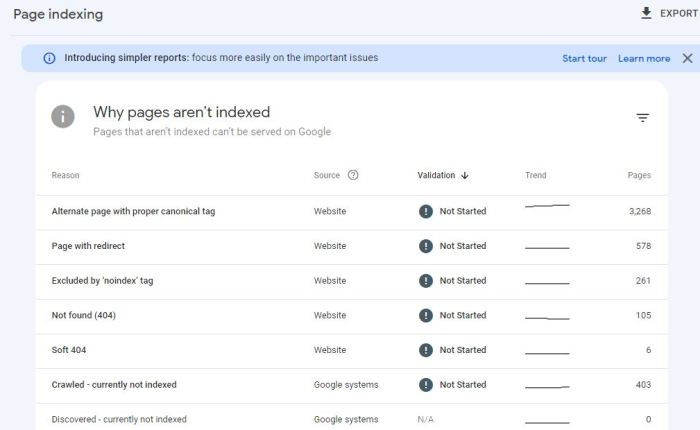The height and width of the screenshot is (430, 700).
Task: Click the Pages column header
Action: pyautogui.click(x=639, y=176)
